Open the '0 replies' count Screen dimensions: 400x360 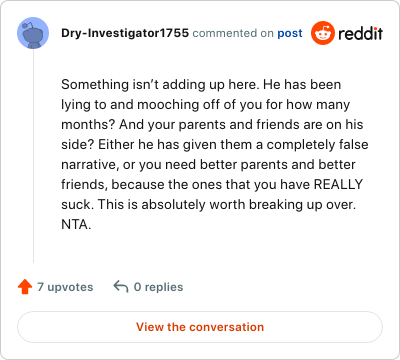[x=158, y=287]
